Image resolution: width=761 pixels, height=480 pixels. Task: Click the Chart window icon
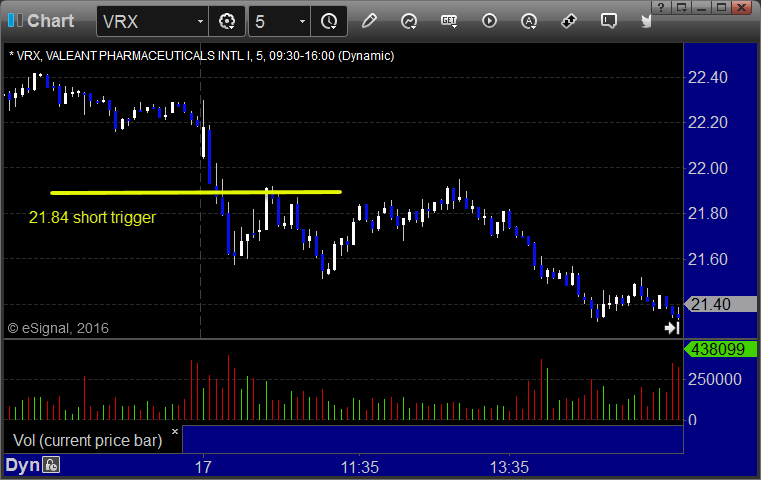pyautogui.click(x=16, y=21)
